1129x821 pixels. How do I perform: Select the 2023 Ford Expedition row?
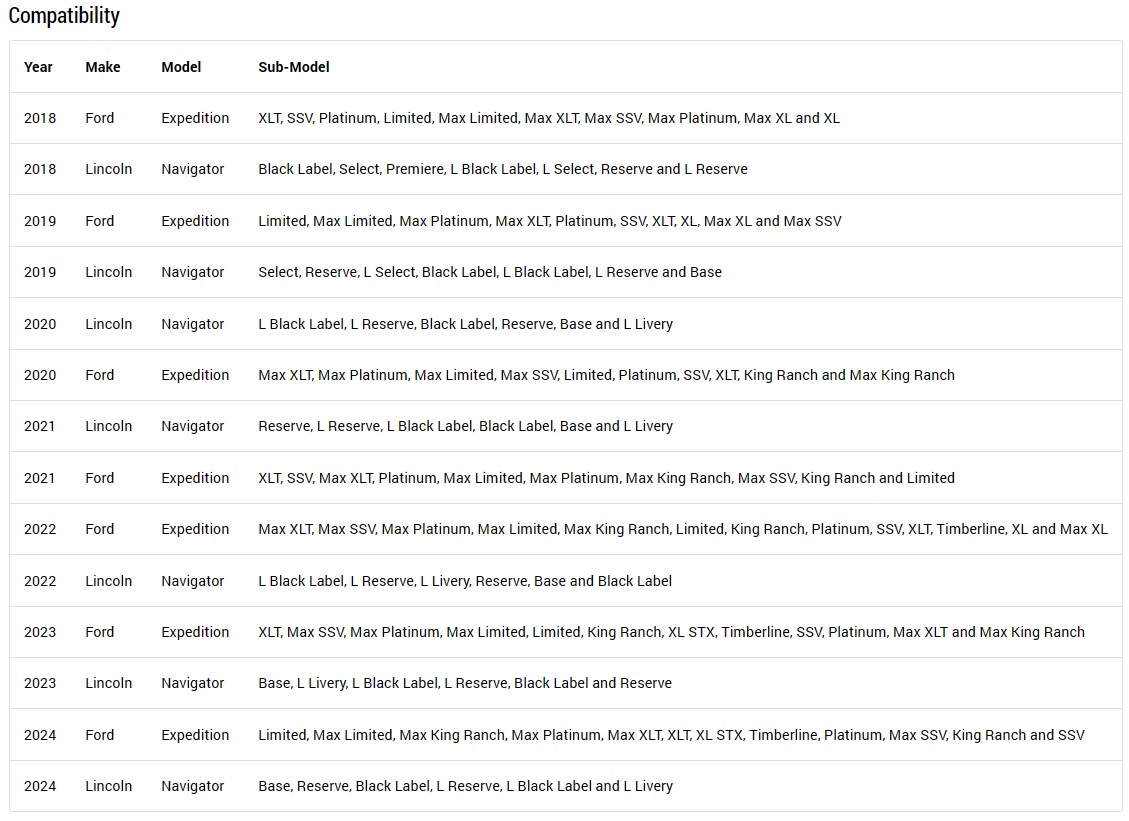565,632
